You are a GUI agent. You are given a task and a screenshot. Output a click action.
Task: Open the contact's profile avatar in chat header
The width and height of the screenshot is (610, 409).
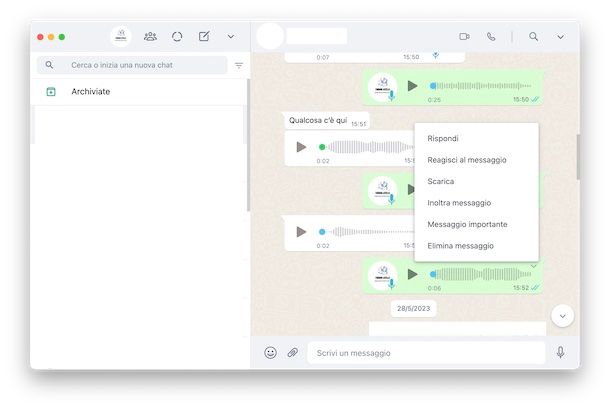[270, 36]
